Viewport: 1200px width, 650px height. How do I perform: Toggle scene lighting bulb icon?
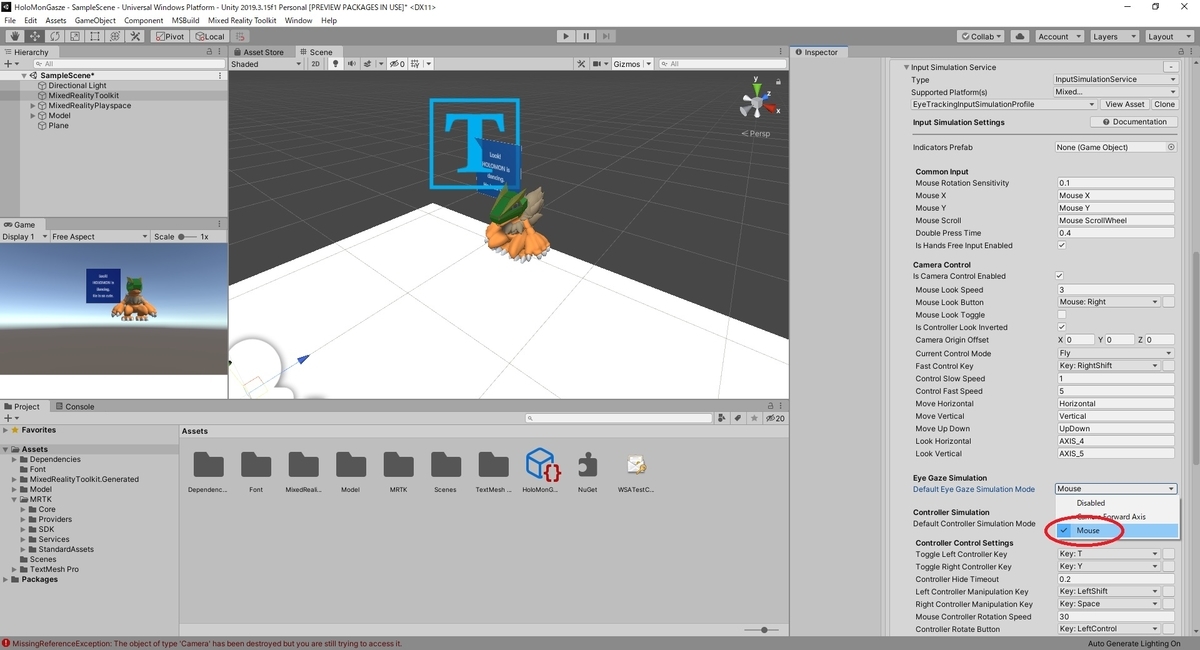[x=336, y=64]
